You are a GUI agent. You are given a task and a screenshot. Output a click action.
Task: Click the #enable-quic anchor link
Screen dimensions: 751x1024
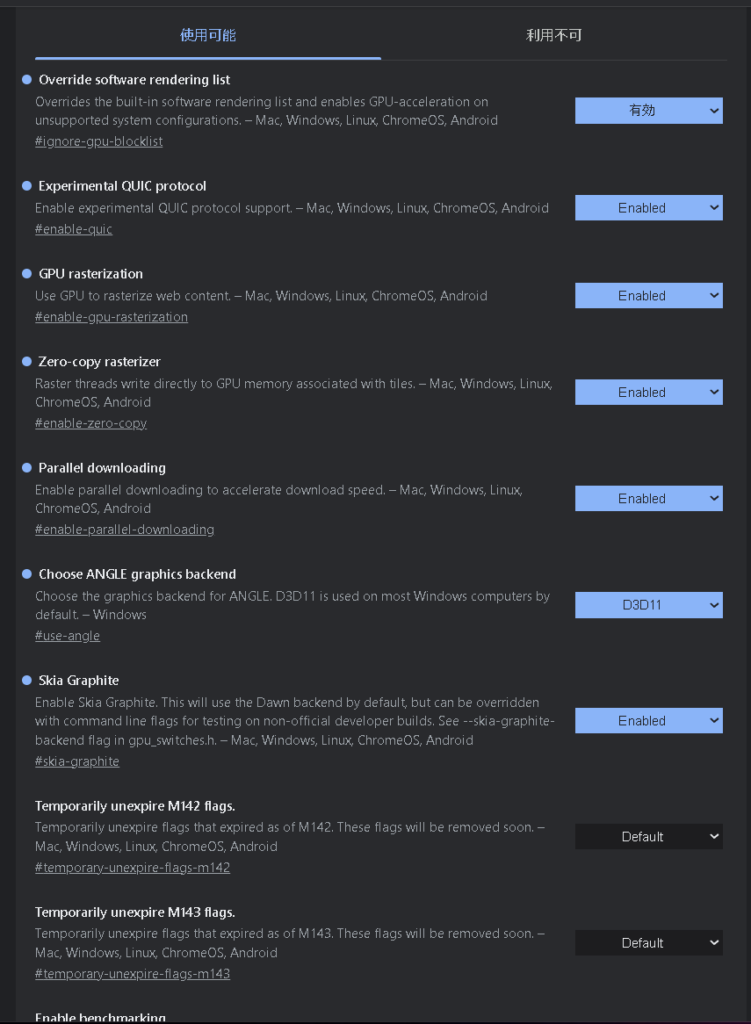[74, 230]
